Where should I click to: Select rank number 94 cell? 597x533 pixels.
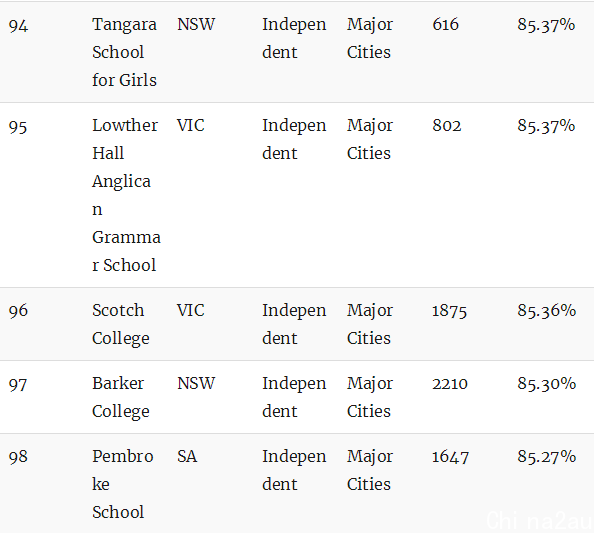click(18, 26)
